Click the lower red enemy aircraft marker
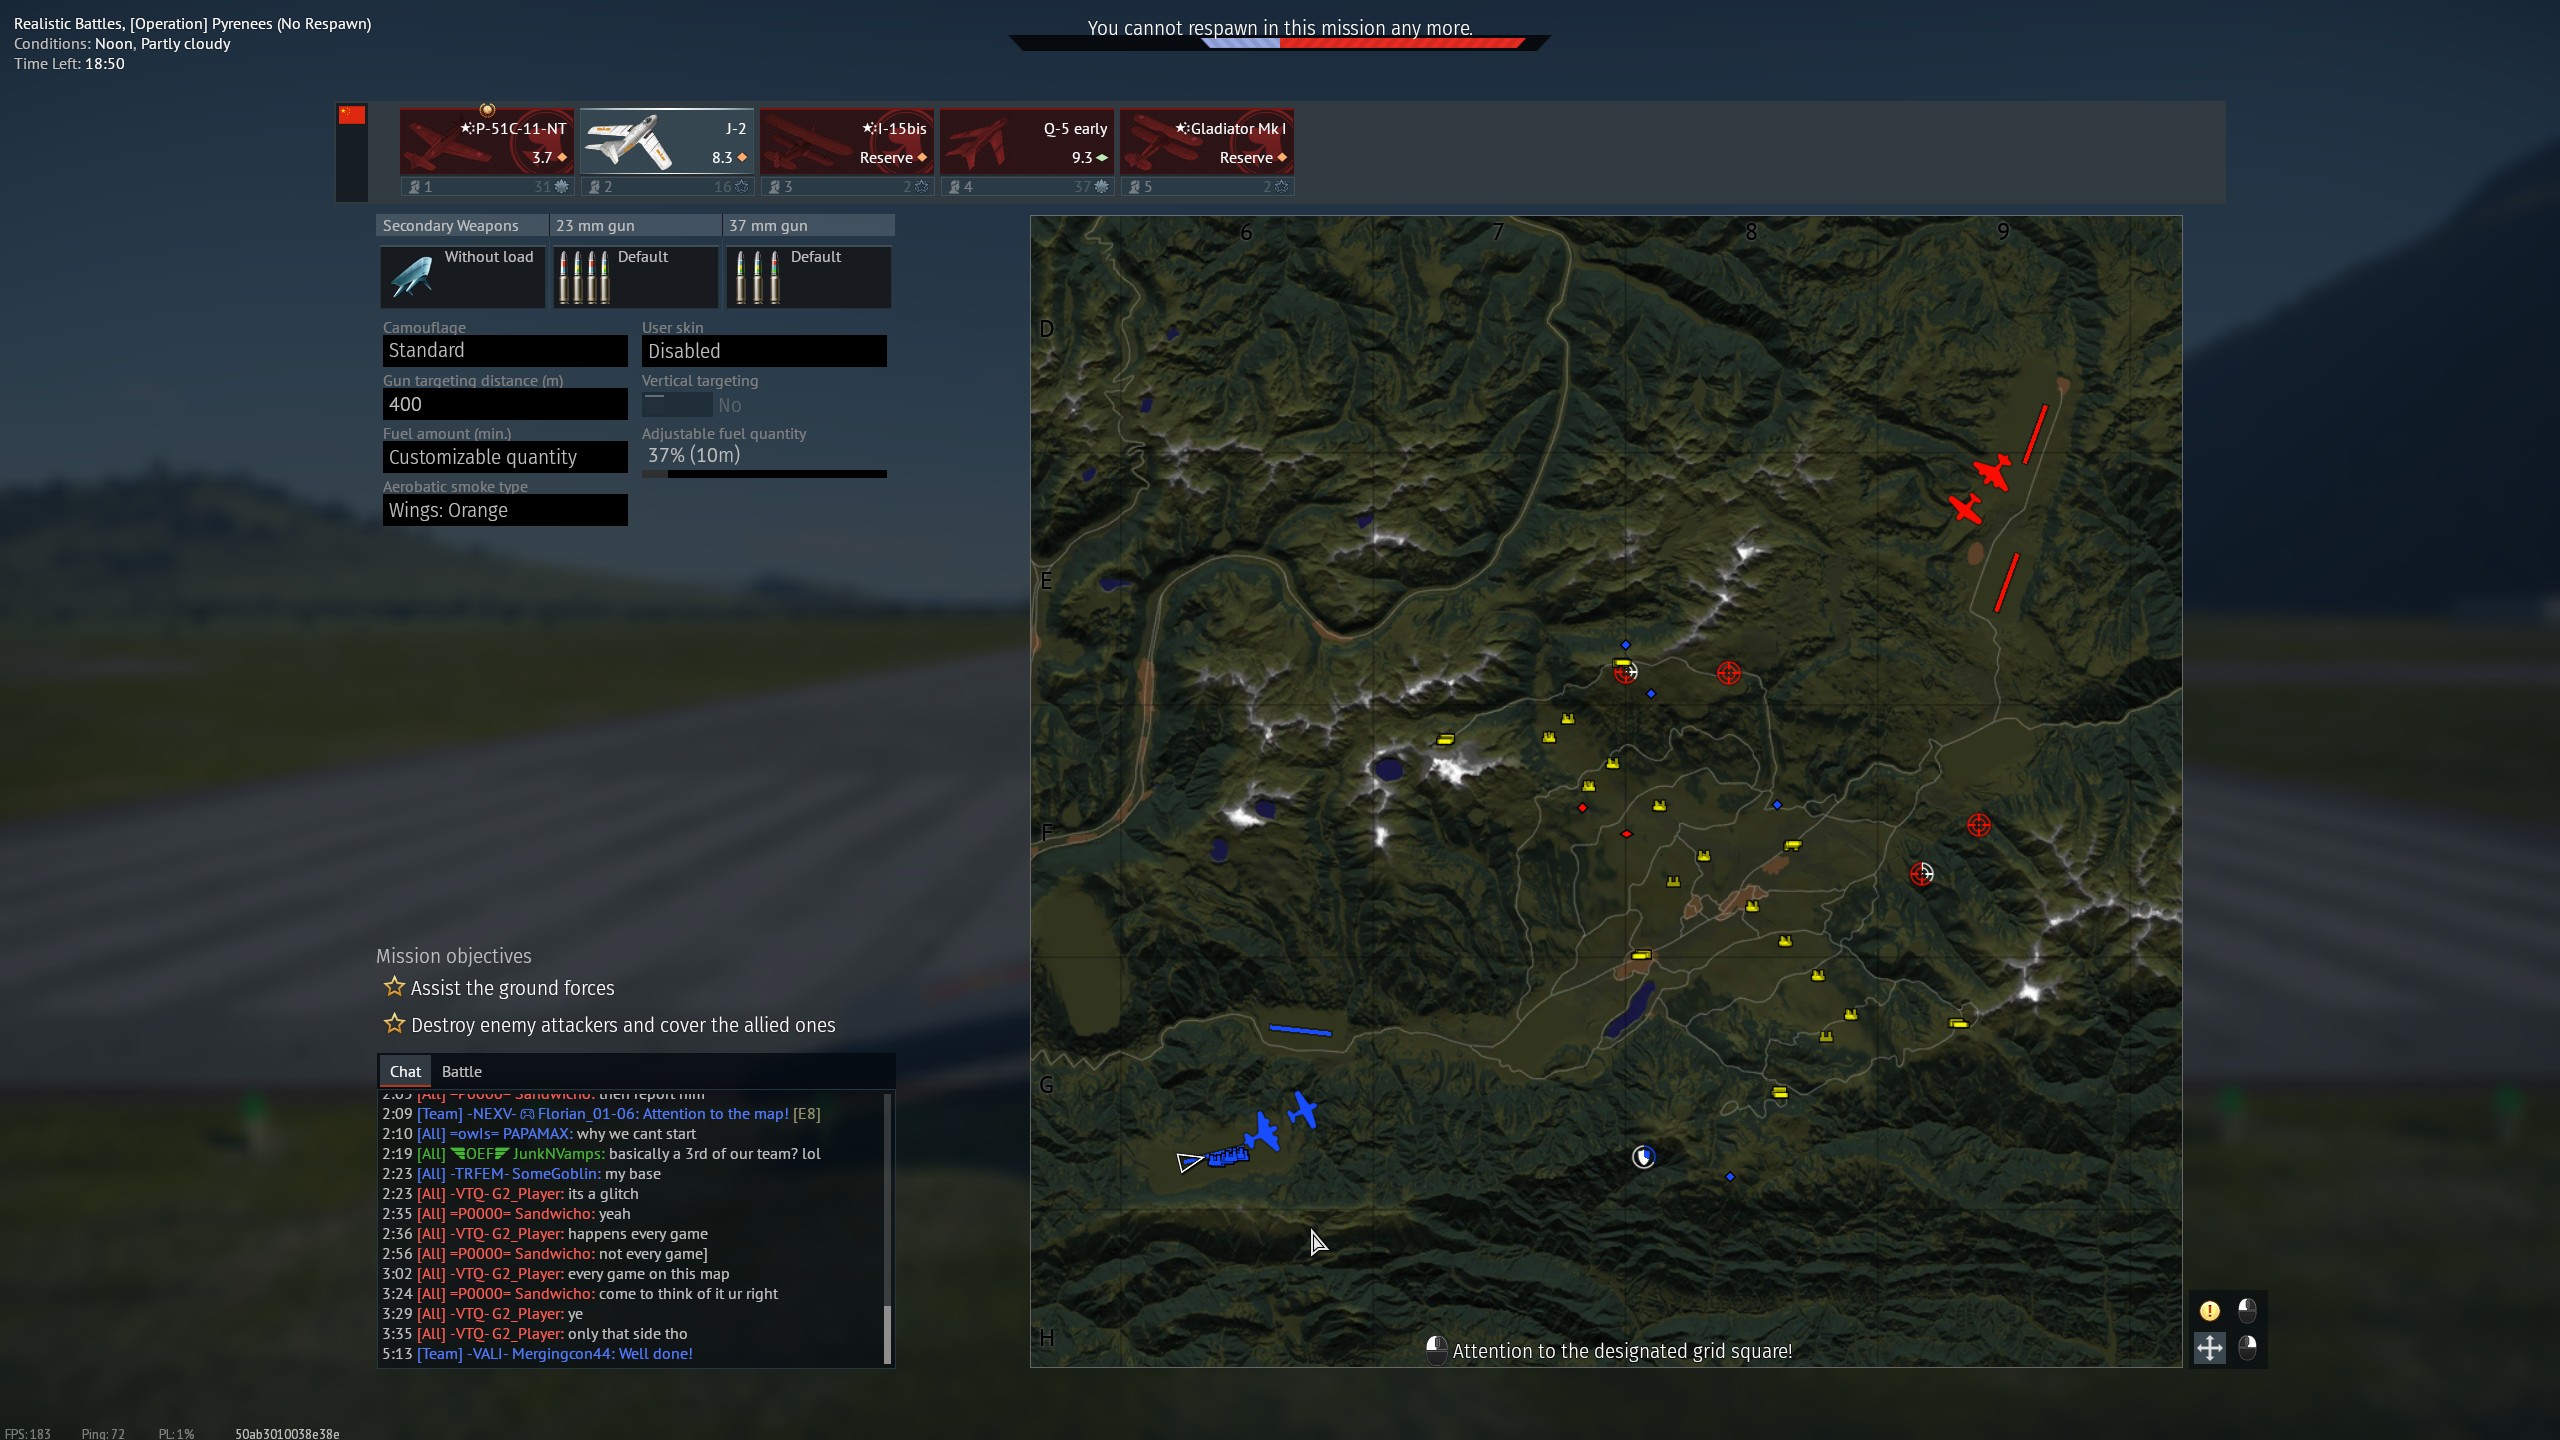Screen dimensions: 2560x1440 [x=1965, y=508]
